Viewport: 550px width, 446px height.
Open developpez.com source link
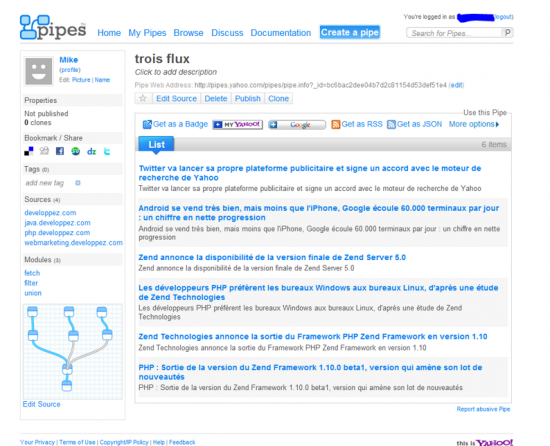50,213
